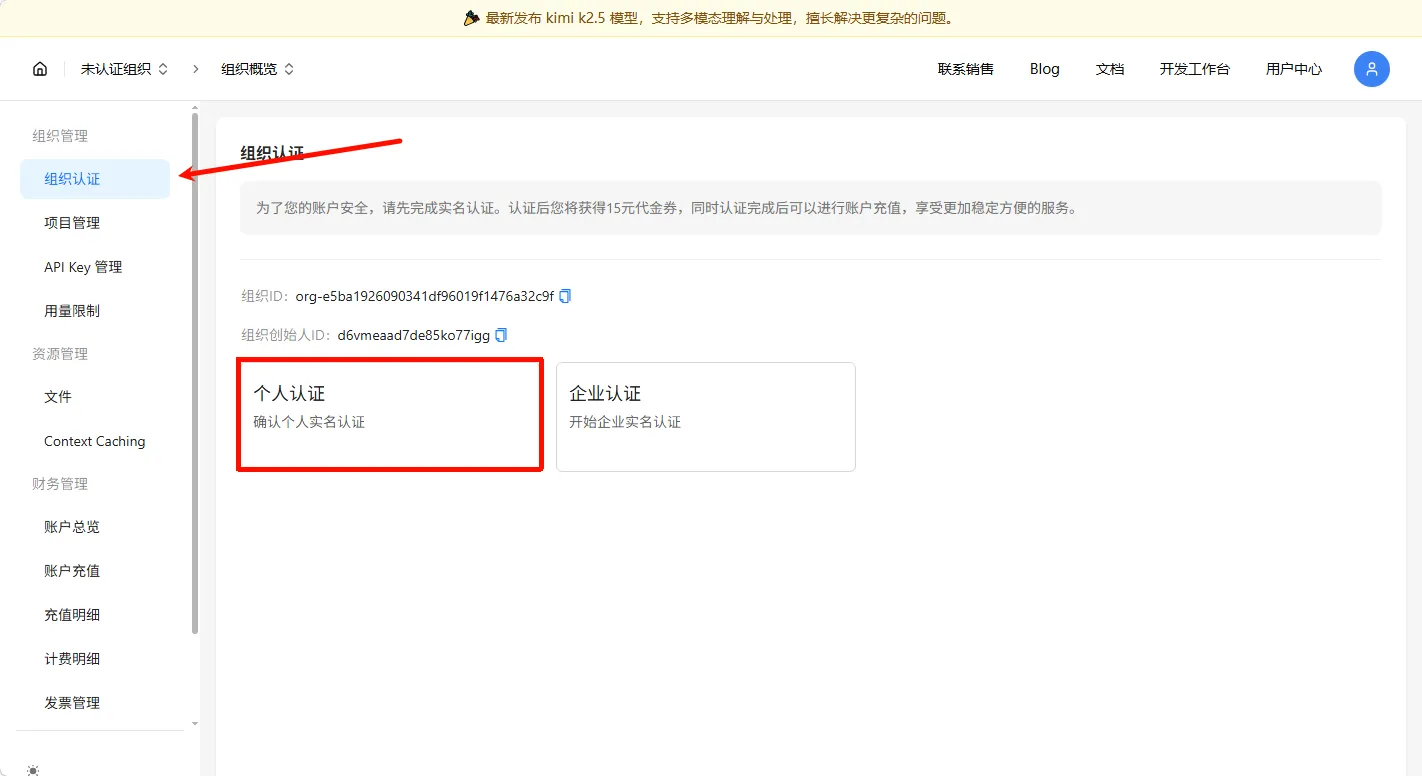The width and height of the screenshot is (1422, 776).
Task: Copy the organization ID
Action: (565, 296)
